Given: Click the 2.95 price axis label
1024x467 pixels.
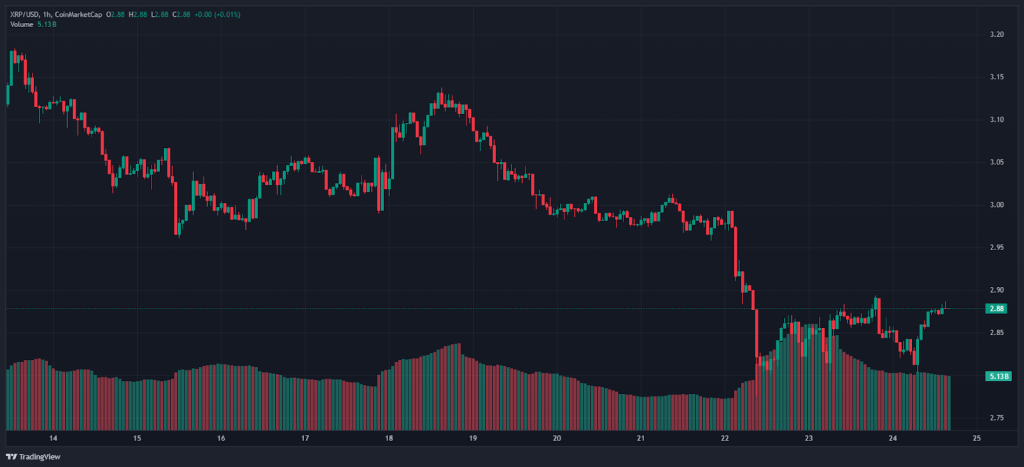Looking at the screenshot, I should (995, 248).
